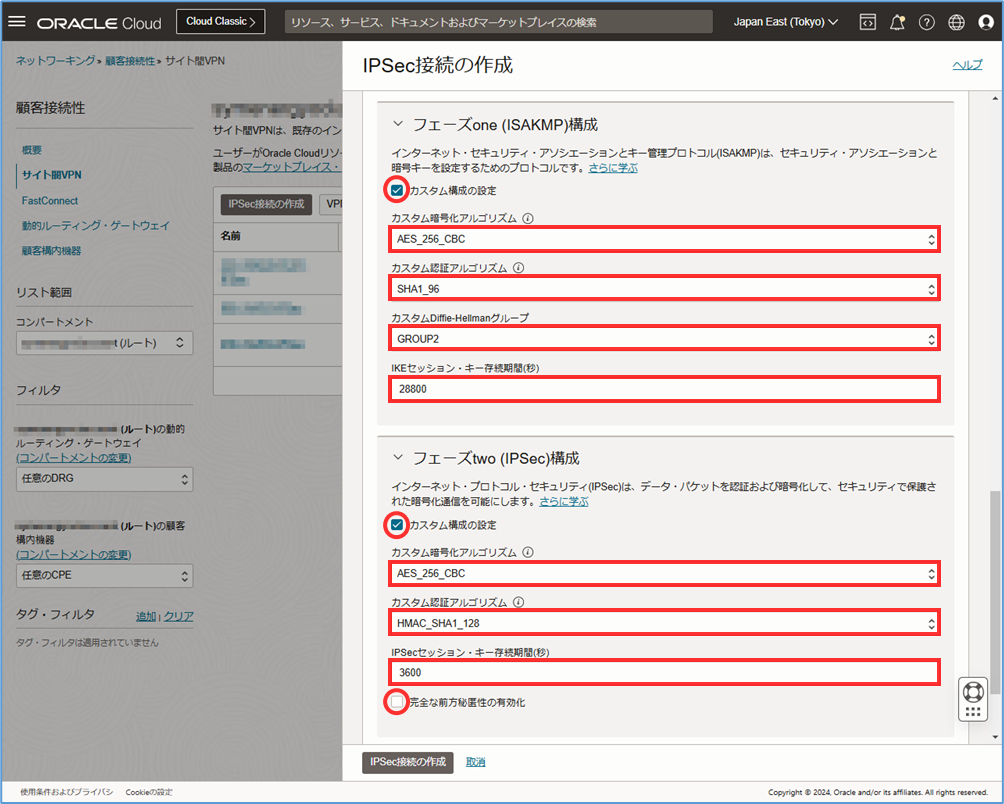Open the user profile avatar icon

coord(986,22)
